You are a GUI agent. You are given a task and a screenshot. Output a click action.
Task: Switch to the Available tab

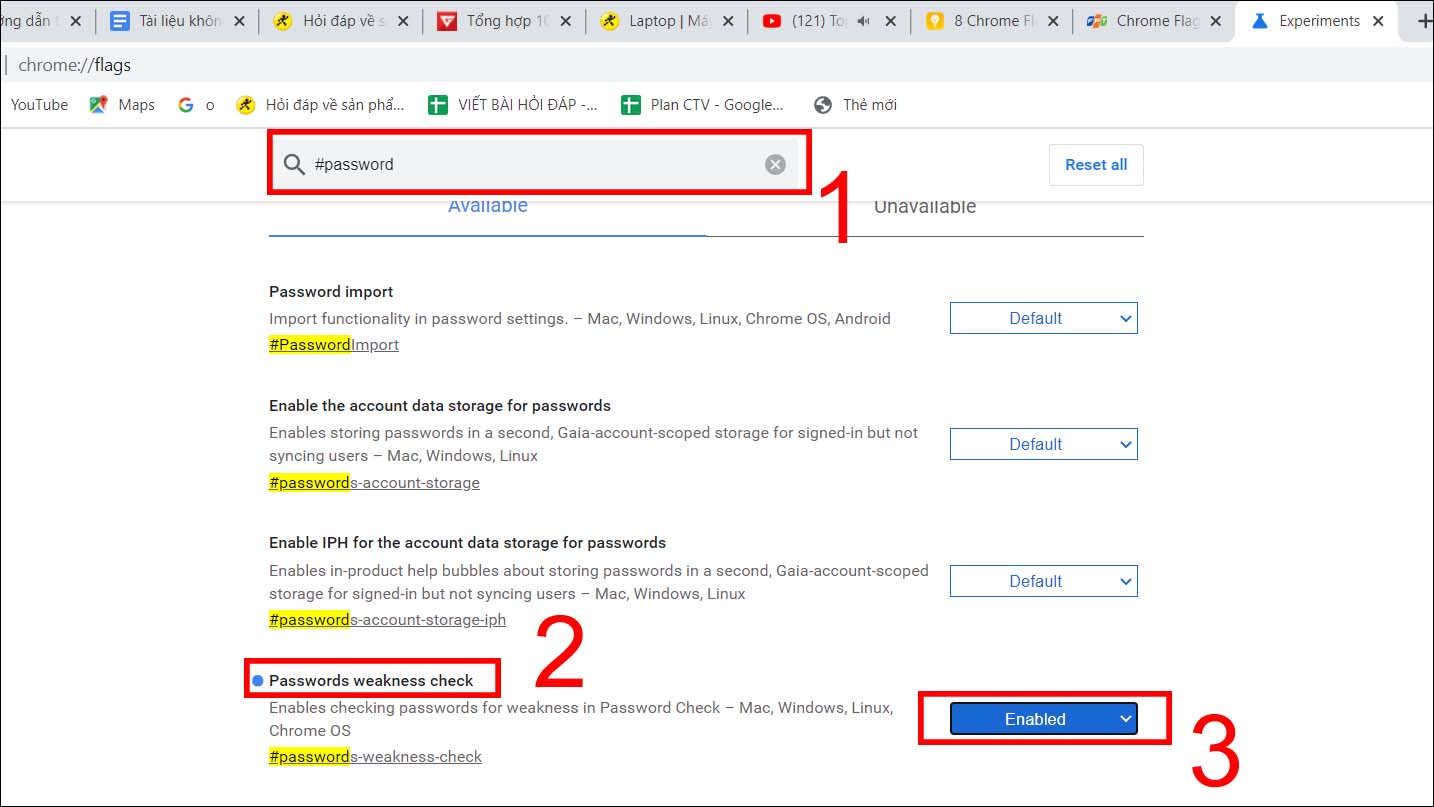pos(487,207)
